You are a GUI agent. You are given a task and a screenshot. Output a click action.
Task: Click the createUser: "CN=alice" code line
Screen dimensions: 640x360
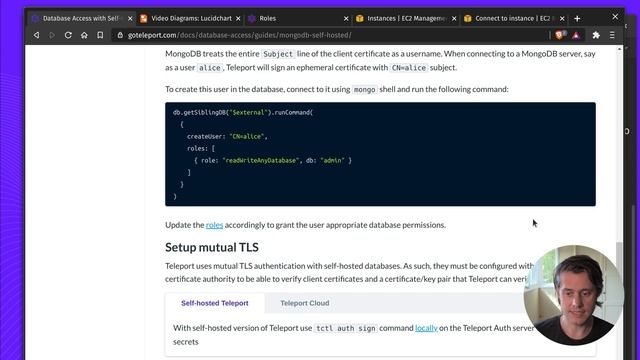coord(227,136)
